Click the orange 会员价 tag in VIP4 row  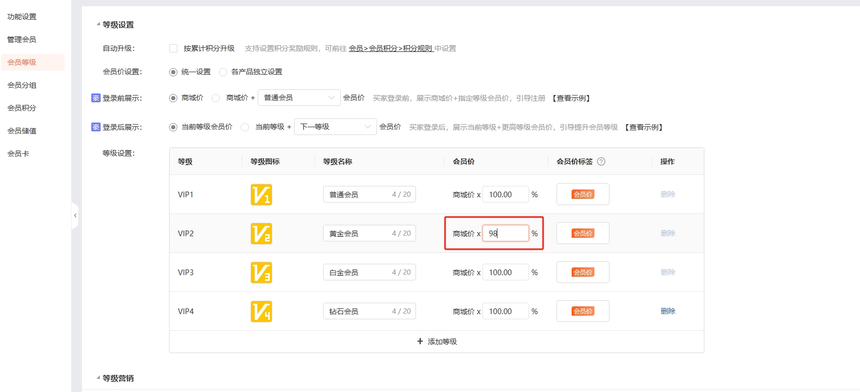(583, 311)
